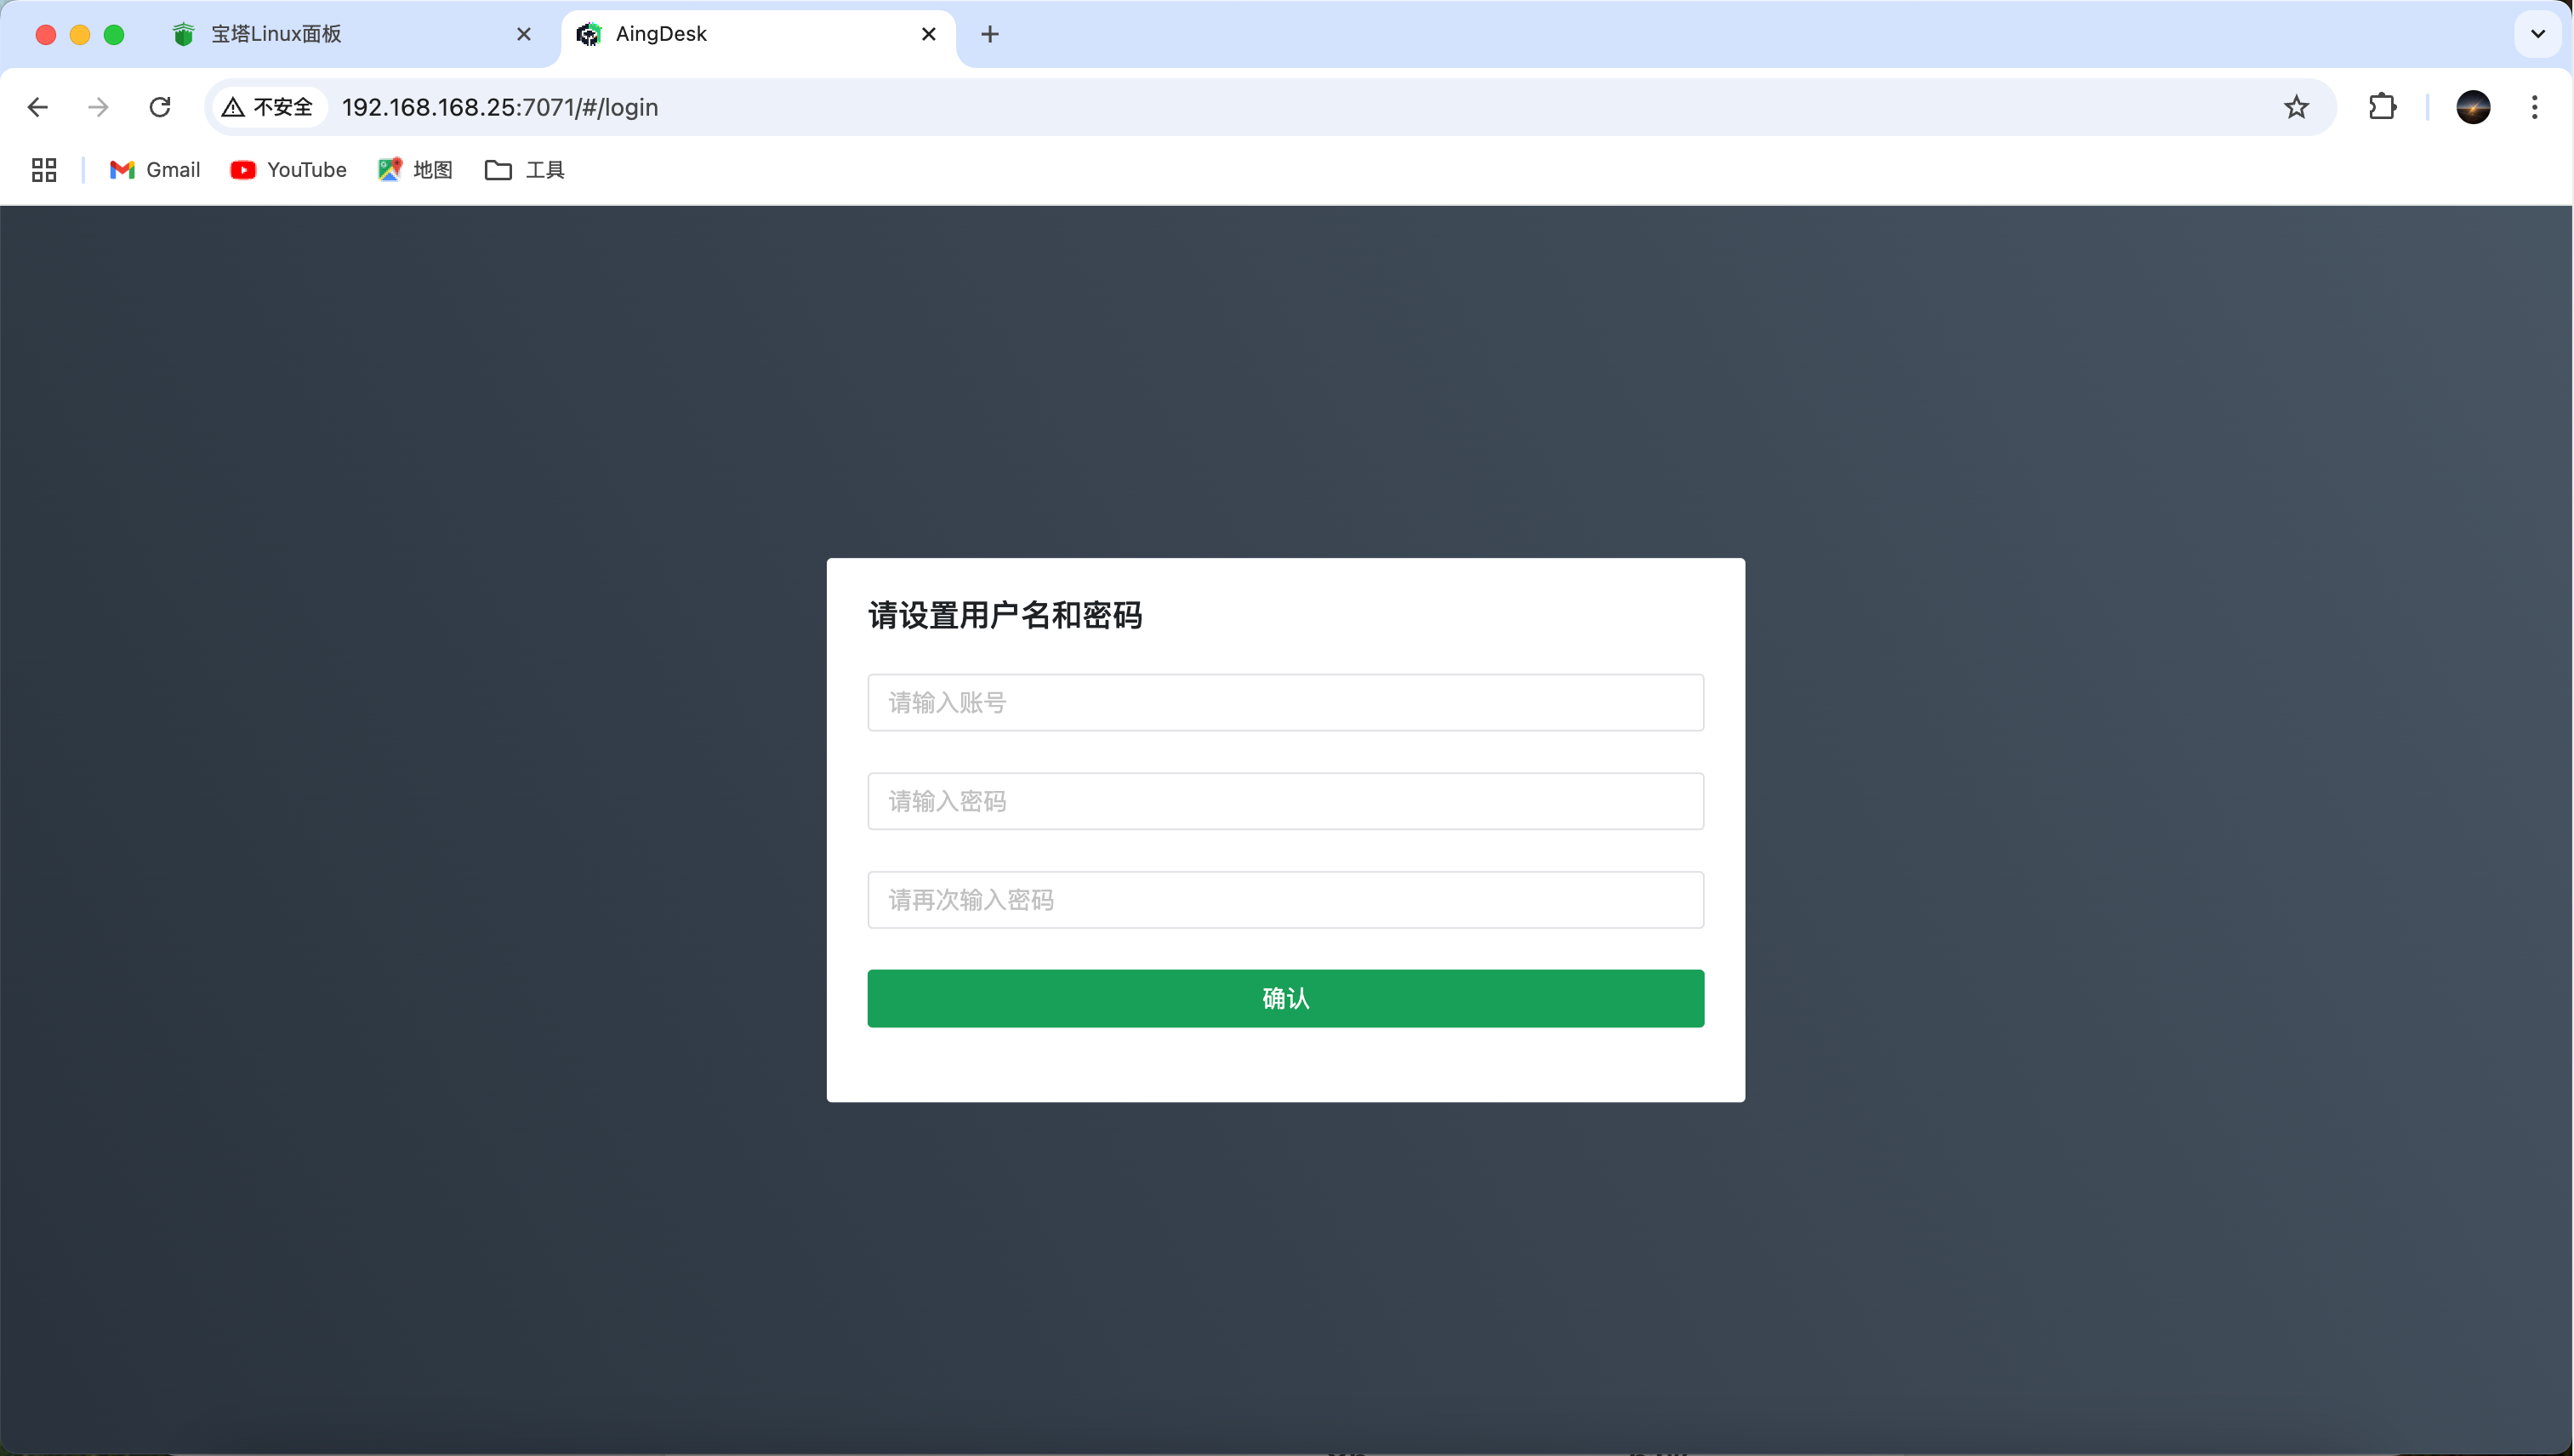The height and width of the screenshot is (1456, 2574).
Task: Open the browser extensions puzzle icon
Action: point(2383,107)
